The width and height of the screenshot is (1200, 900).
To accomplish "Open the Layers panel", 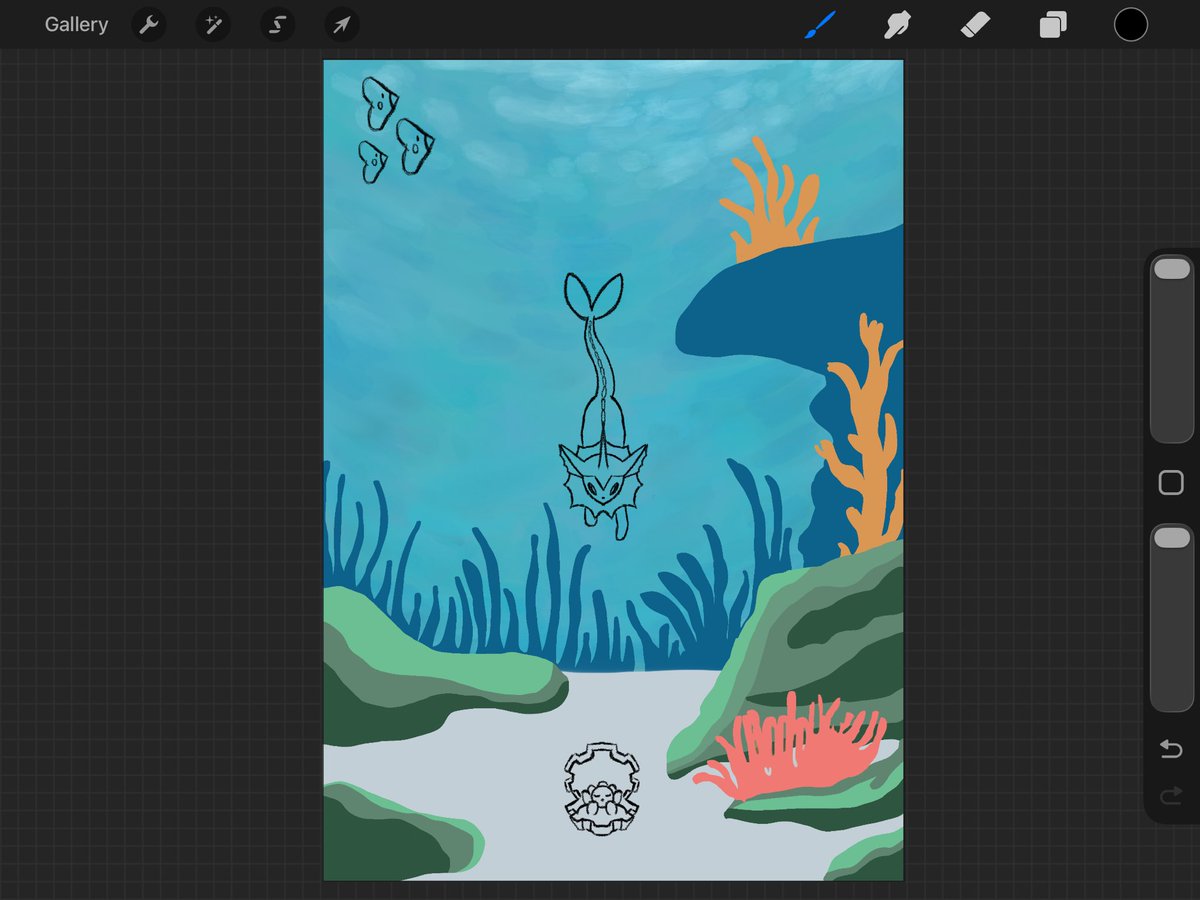I will tap(1053, 25).
